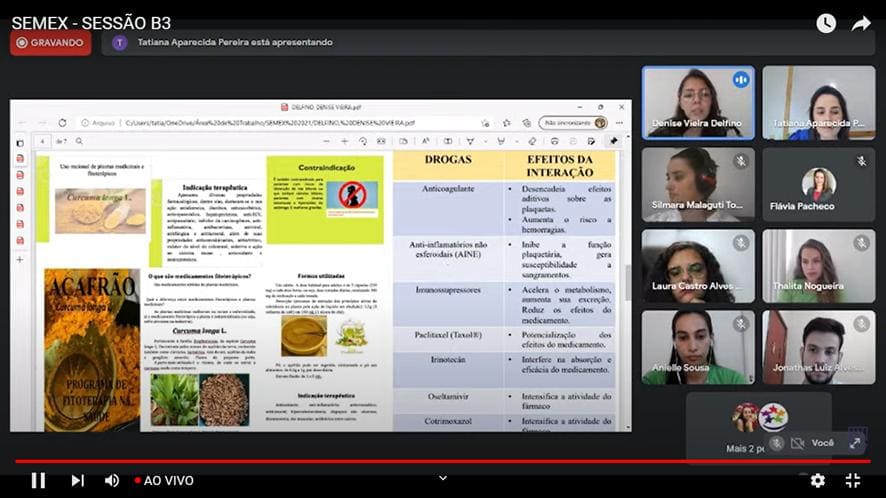This screenshot has width=886, height=498.
Task: Select Laura Castro Alves video tile
Action: pyautogui.click(x=698, y=266)
